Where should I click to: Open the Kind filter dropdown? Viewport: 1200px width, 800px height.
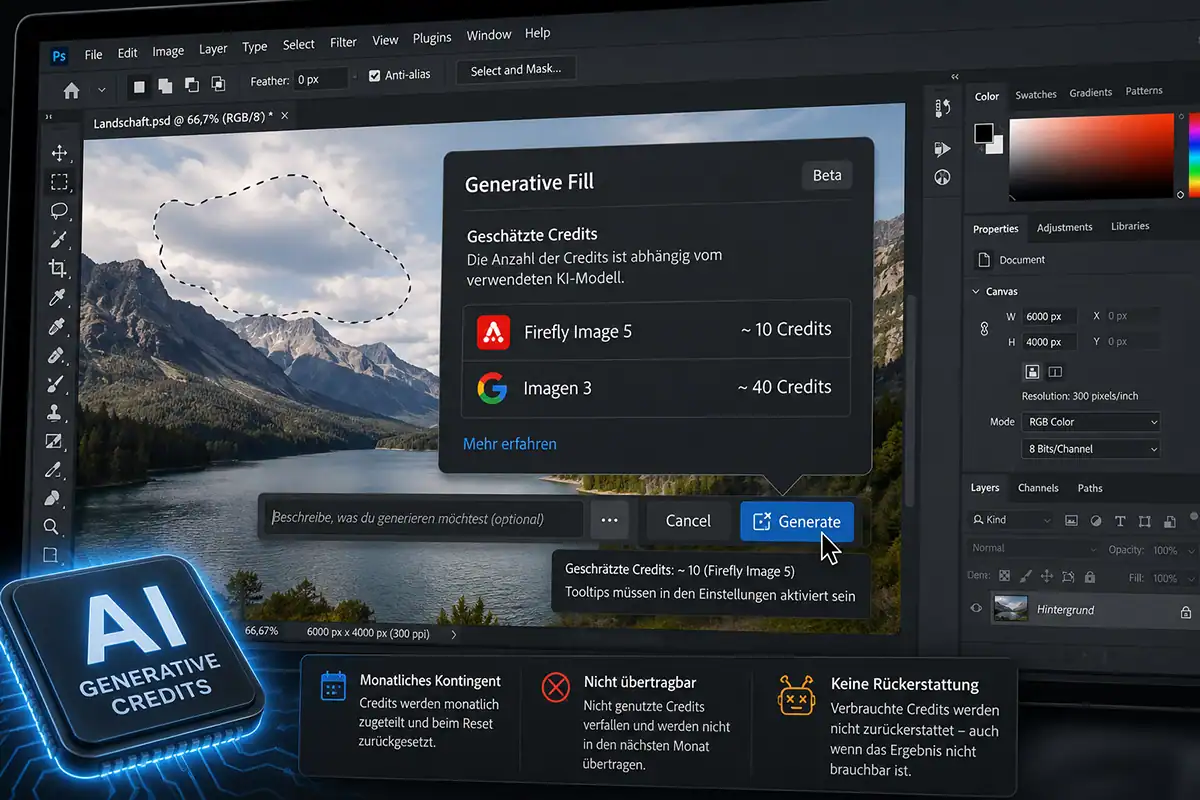(1011, 520)
